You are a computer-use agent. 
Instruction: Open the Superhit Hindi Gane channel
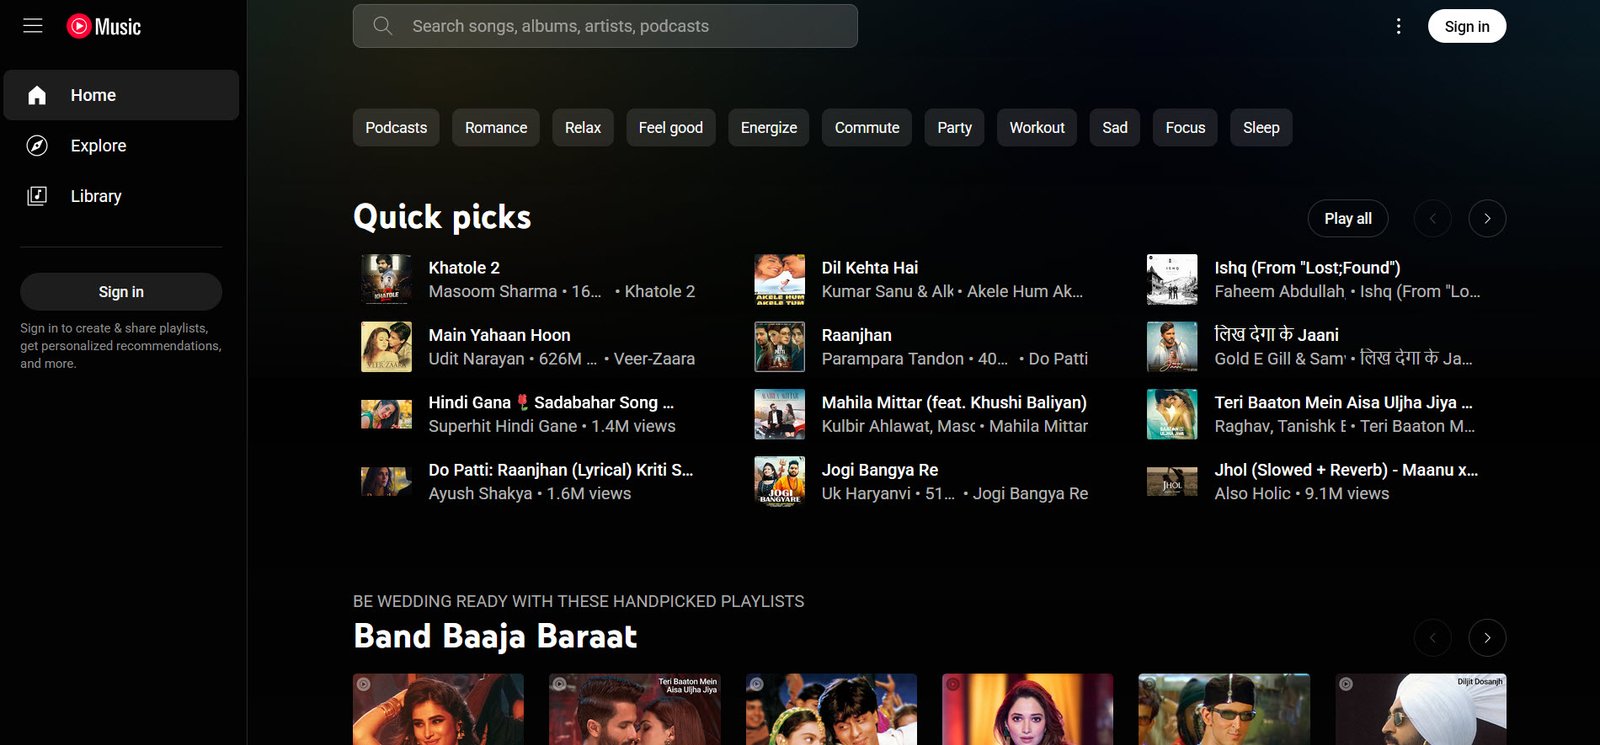[x=503, y=426]
